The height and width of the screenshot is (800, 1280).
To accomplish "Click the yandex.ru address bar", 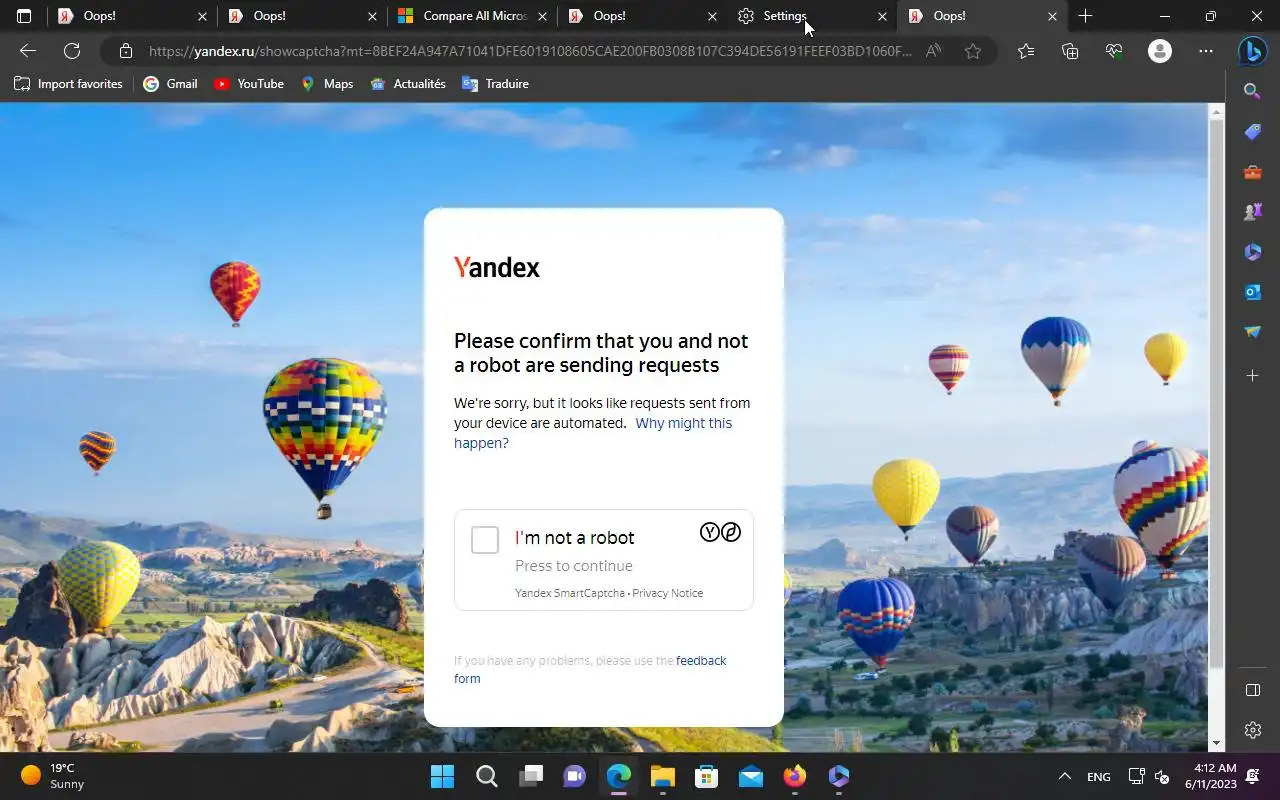I will click(530, 51).
